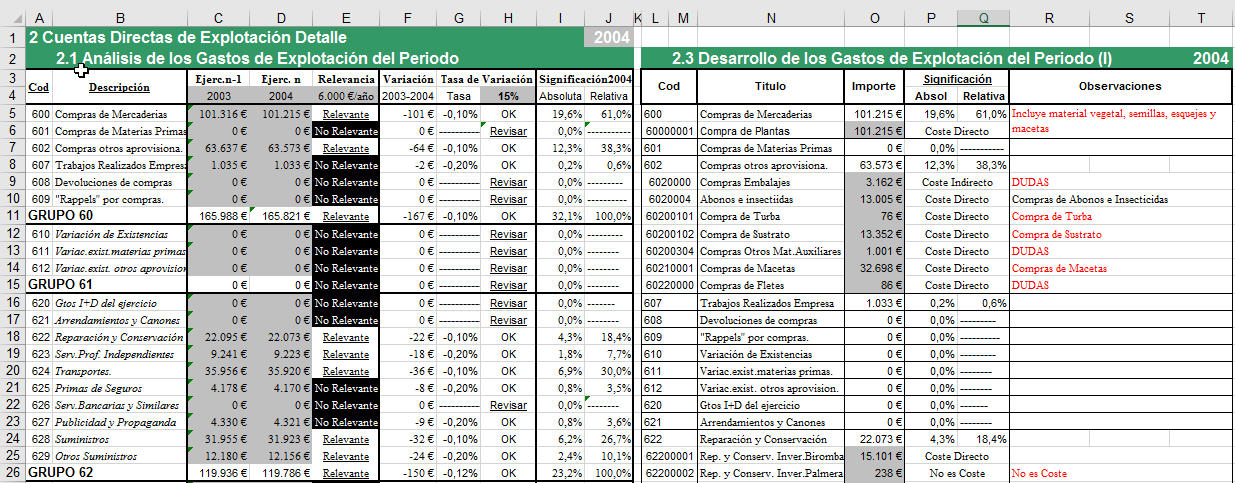Select column N header
This screenshot has width=1235, height=483.
[x=768, y=18]
